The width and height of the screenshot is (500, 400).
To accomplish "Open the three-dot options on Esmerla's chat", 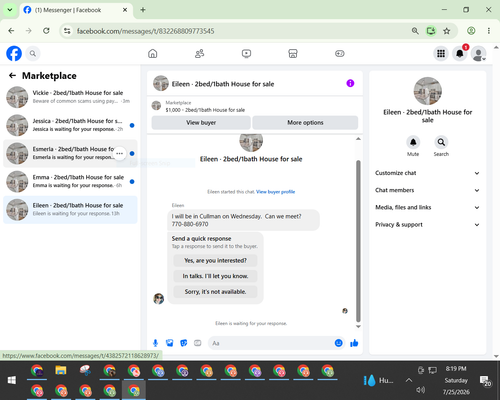I will 120,153.
